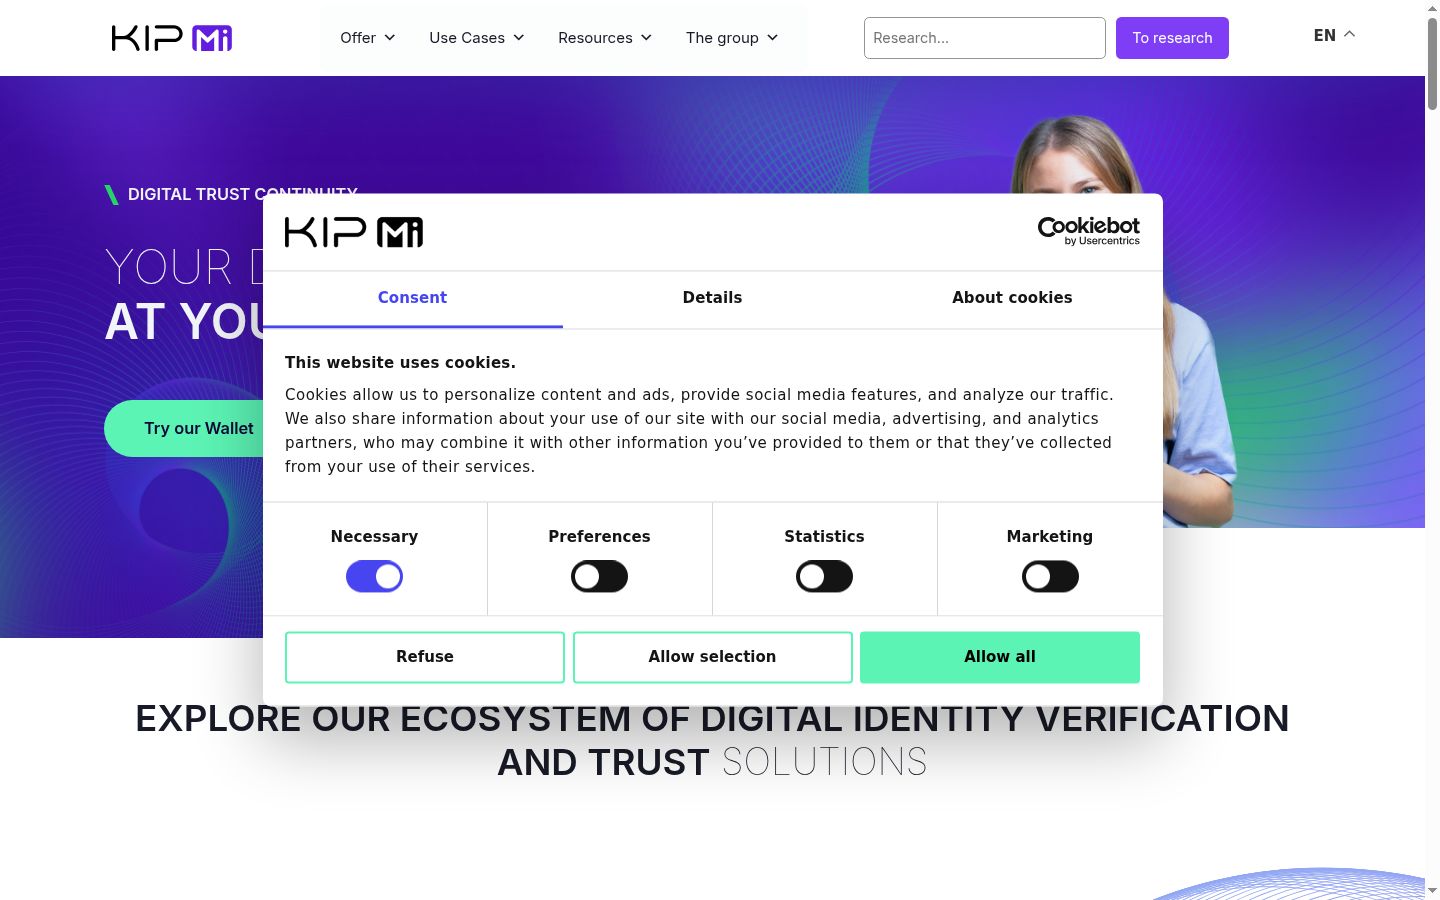Expand the Resources menu
The height and width of the screenshot is (900, 1440).
(x=605, y=38)
